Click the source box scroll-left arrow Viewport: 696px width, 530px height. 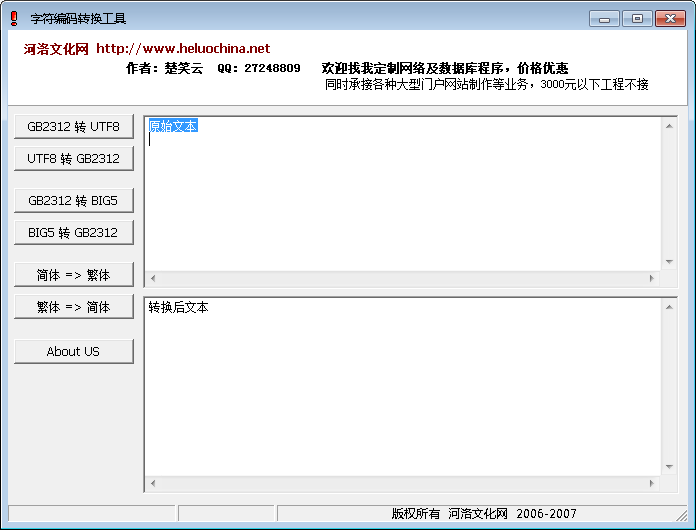click(x=153, y=278)
